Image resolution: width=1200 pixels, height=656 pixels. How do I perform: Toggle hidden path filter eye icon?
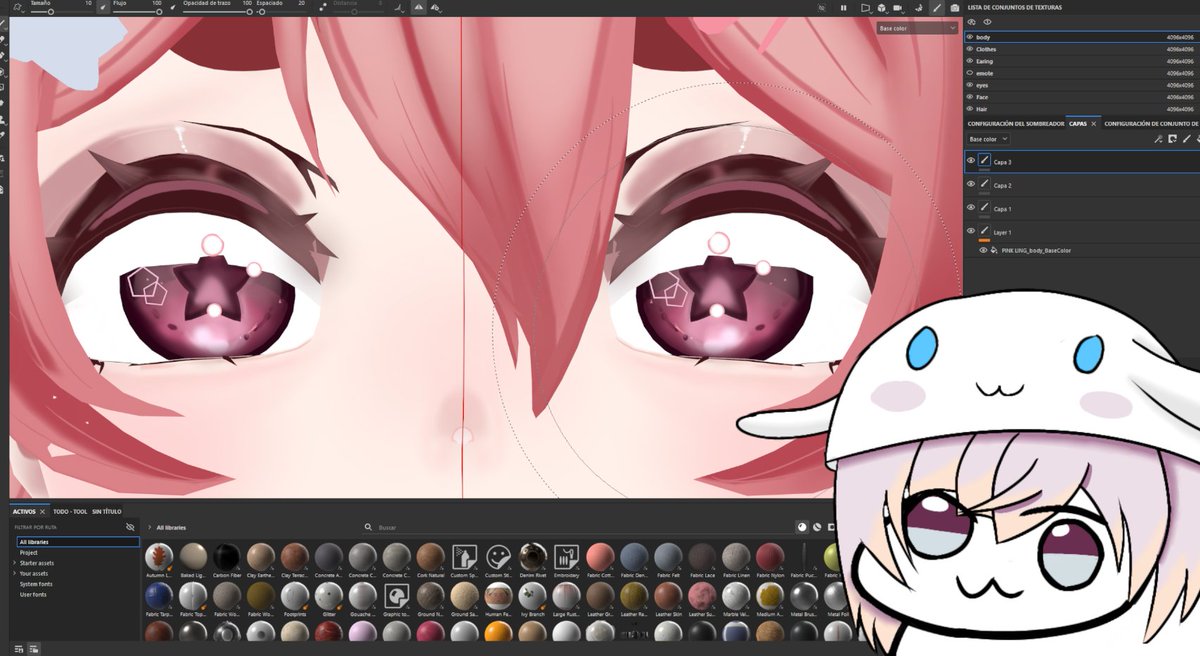(130, 526)
